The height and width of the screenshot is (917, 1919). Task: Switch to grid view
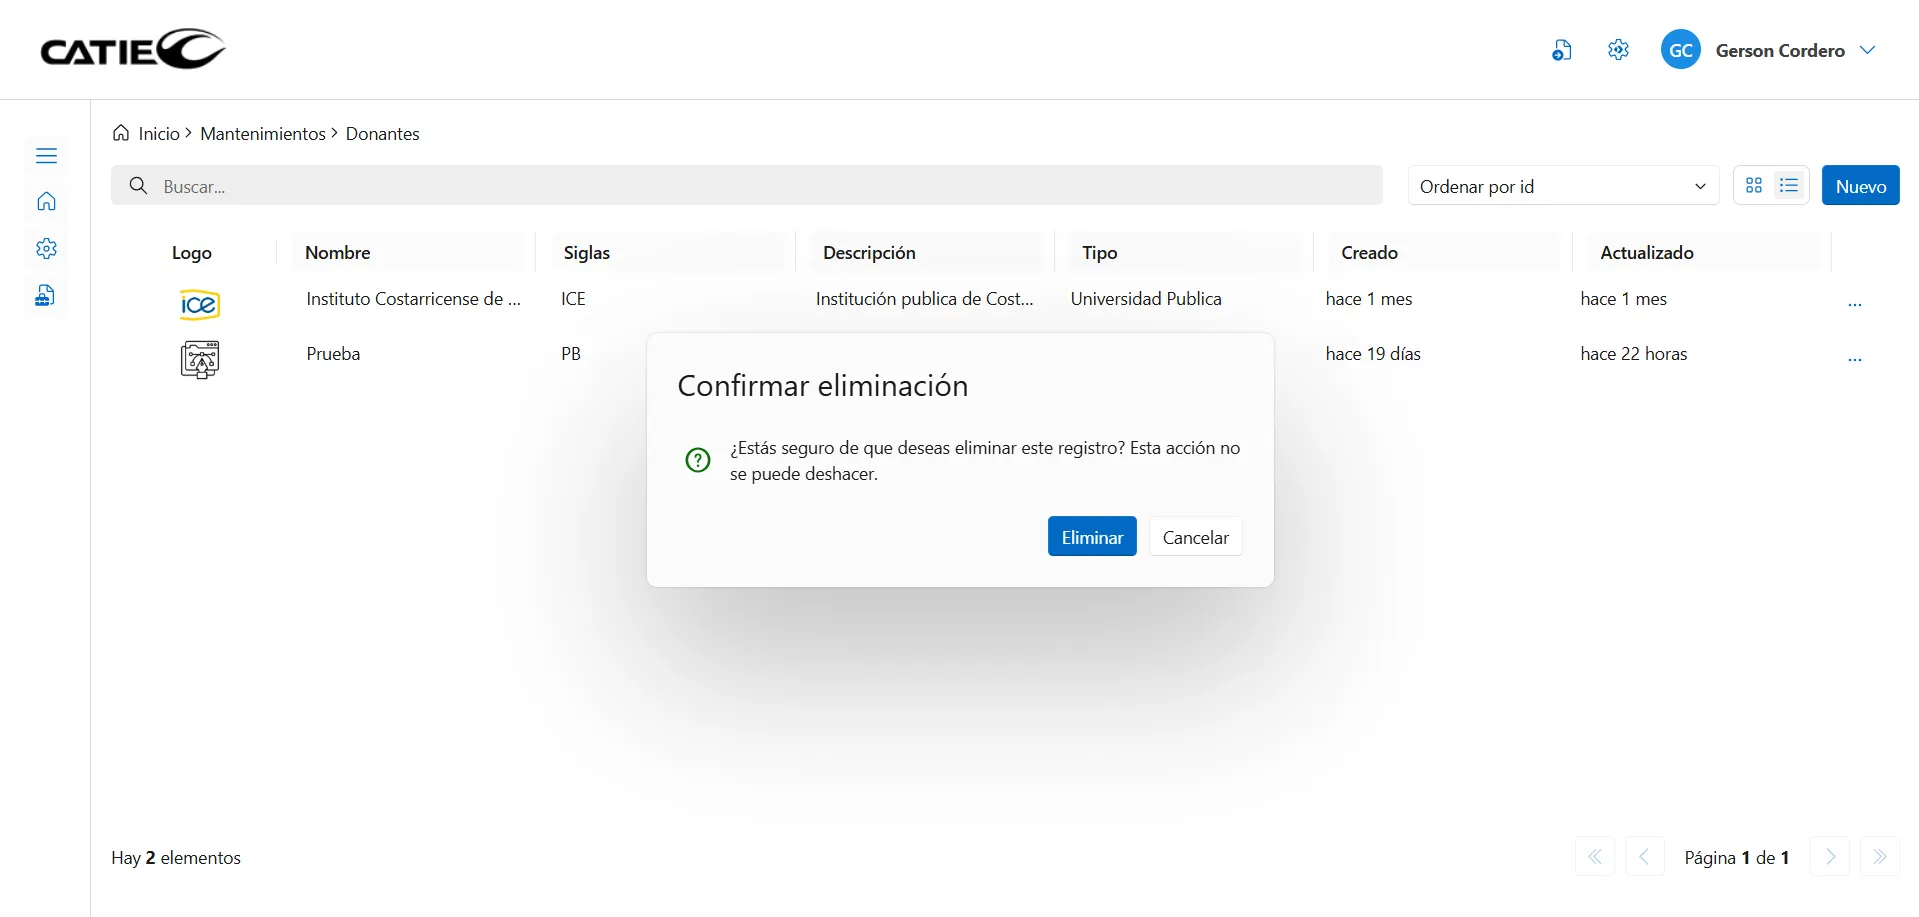pos(1753,186)
